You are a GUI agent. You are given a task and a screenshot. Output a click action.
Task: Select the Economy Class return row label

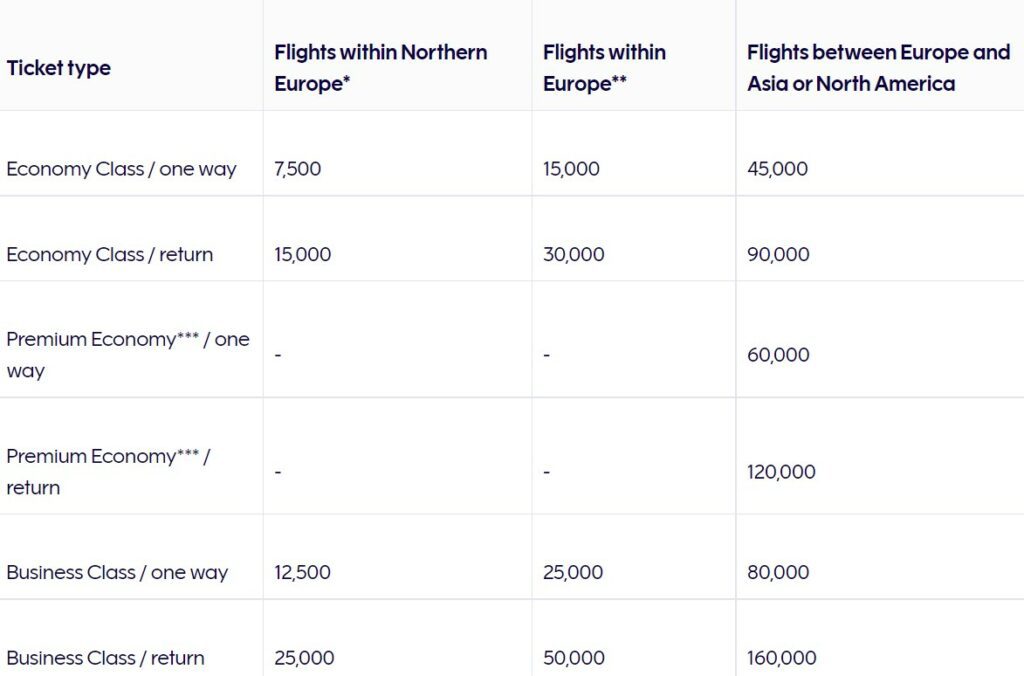click(110, 254)
